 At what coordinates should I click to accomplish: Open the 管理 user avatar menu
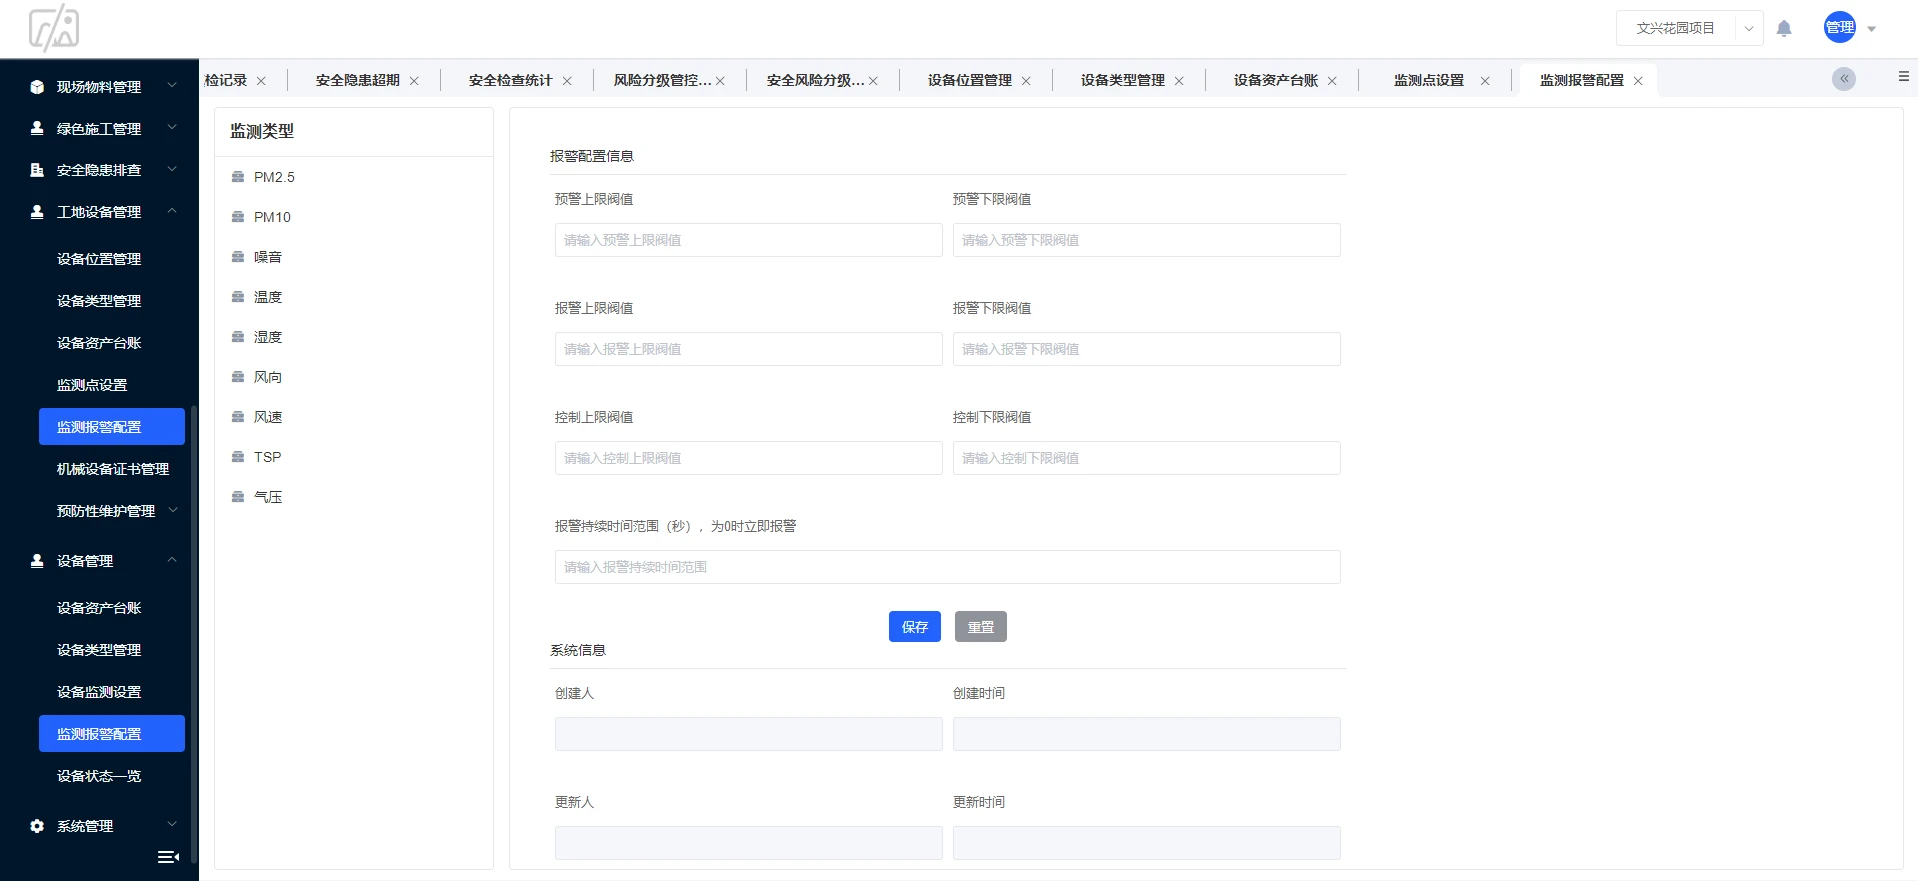pyautogui.click(x=1840, y=28)
